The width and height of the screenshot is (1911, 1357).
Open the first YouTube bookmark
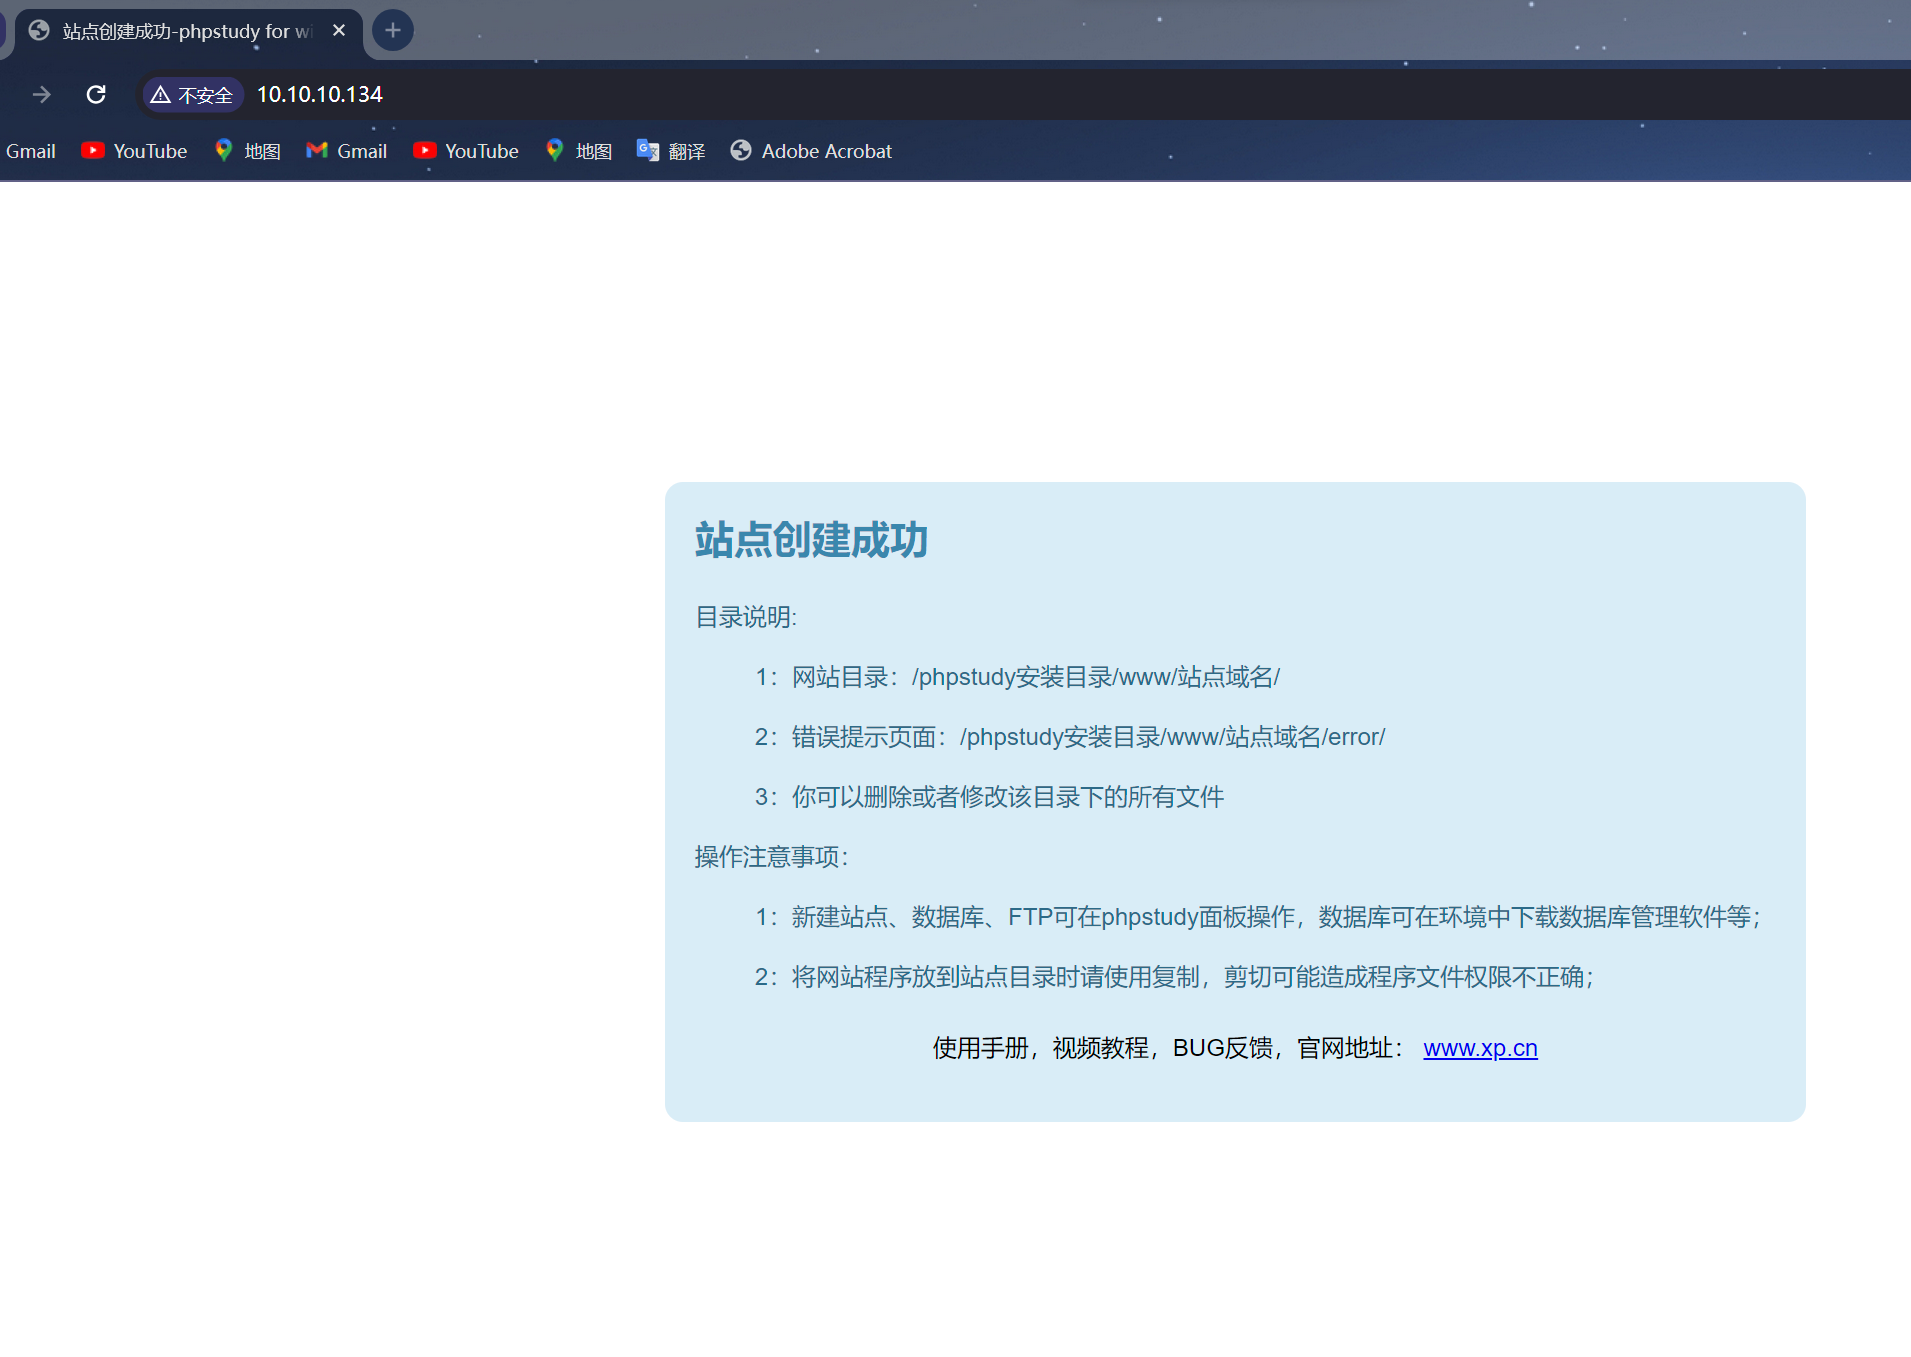(134, 151)
